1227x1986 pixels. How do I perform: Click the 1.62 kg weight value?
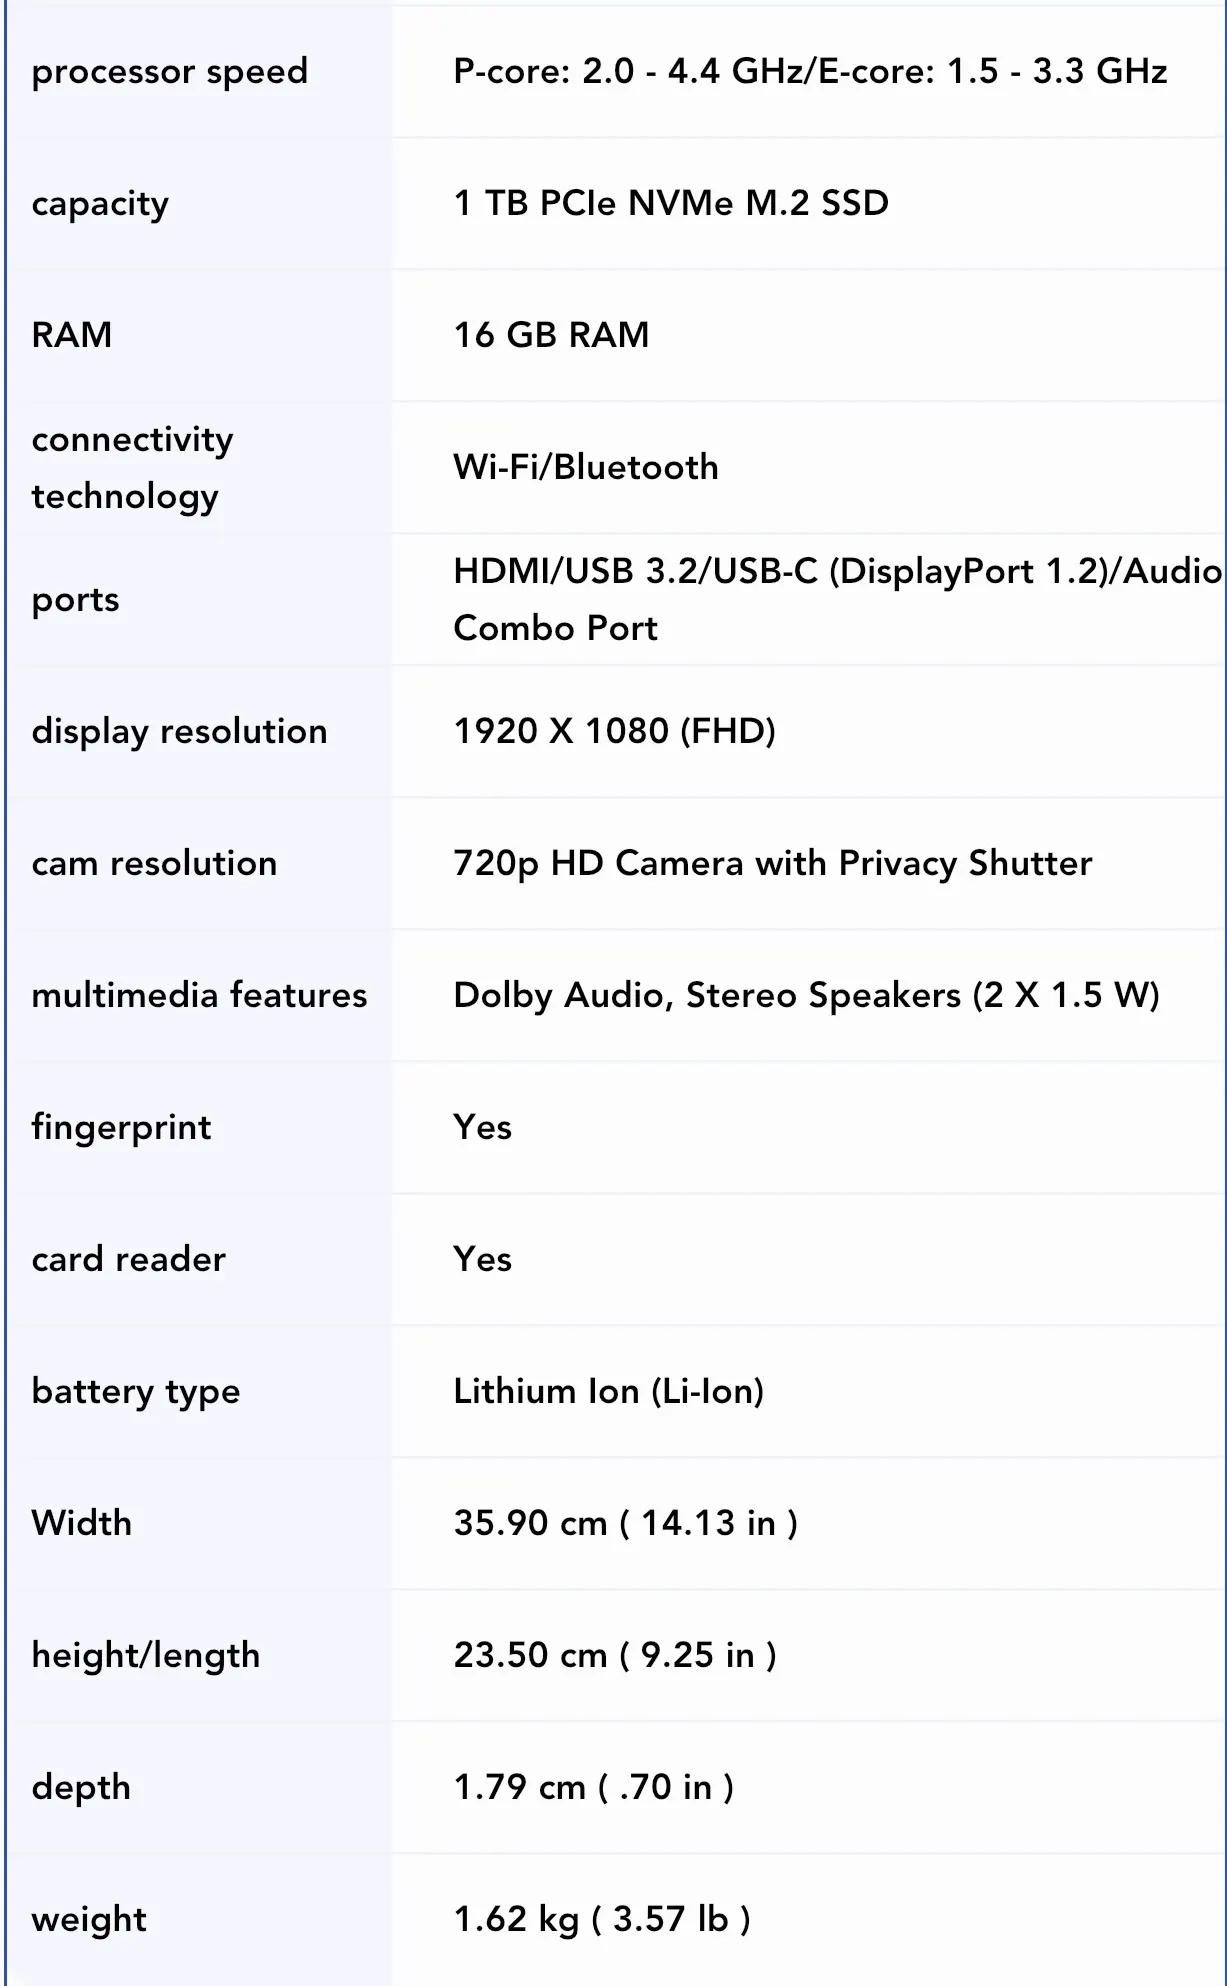[602, 1919]
